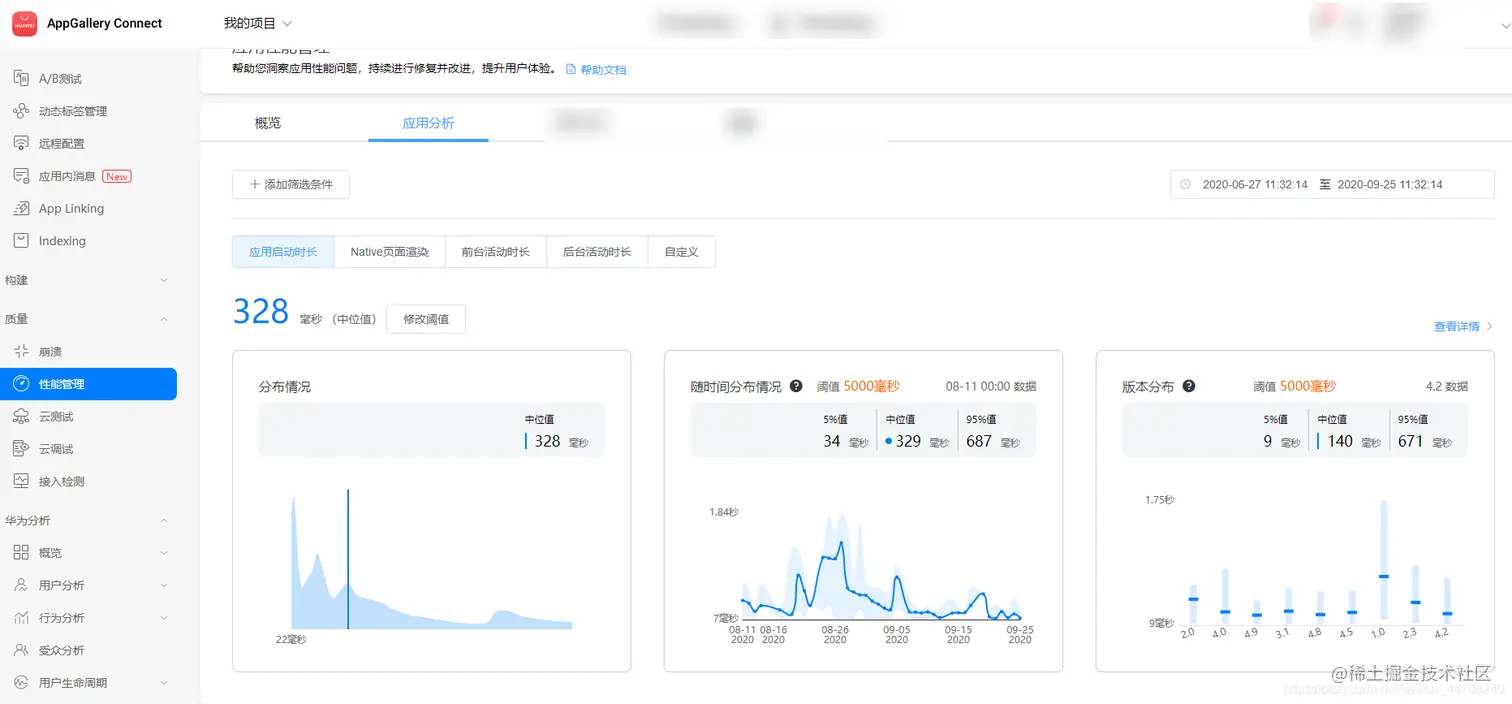Image resolution: width=1512 pixels, height=704 pixels.
Task: Open 应用内消息 using its sidebar icon
Action: [22, 175]
